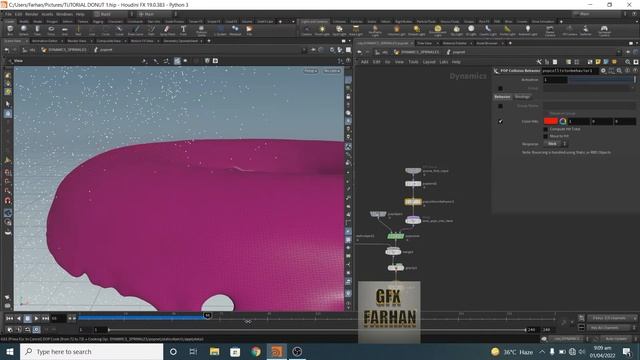
Task: Toggle the Group Name checkbox
Action: click(500, 106)
